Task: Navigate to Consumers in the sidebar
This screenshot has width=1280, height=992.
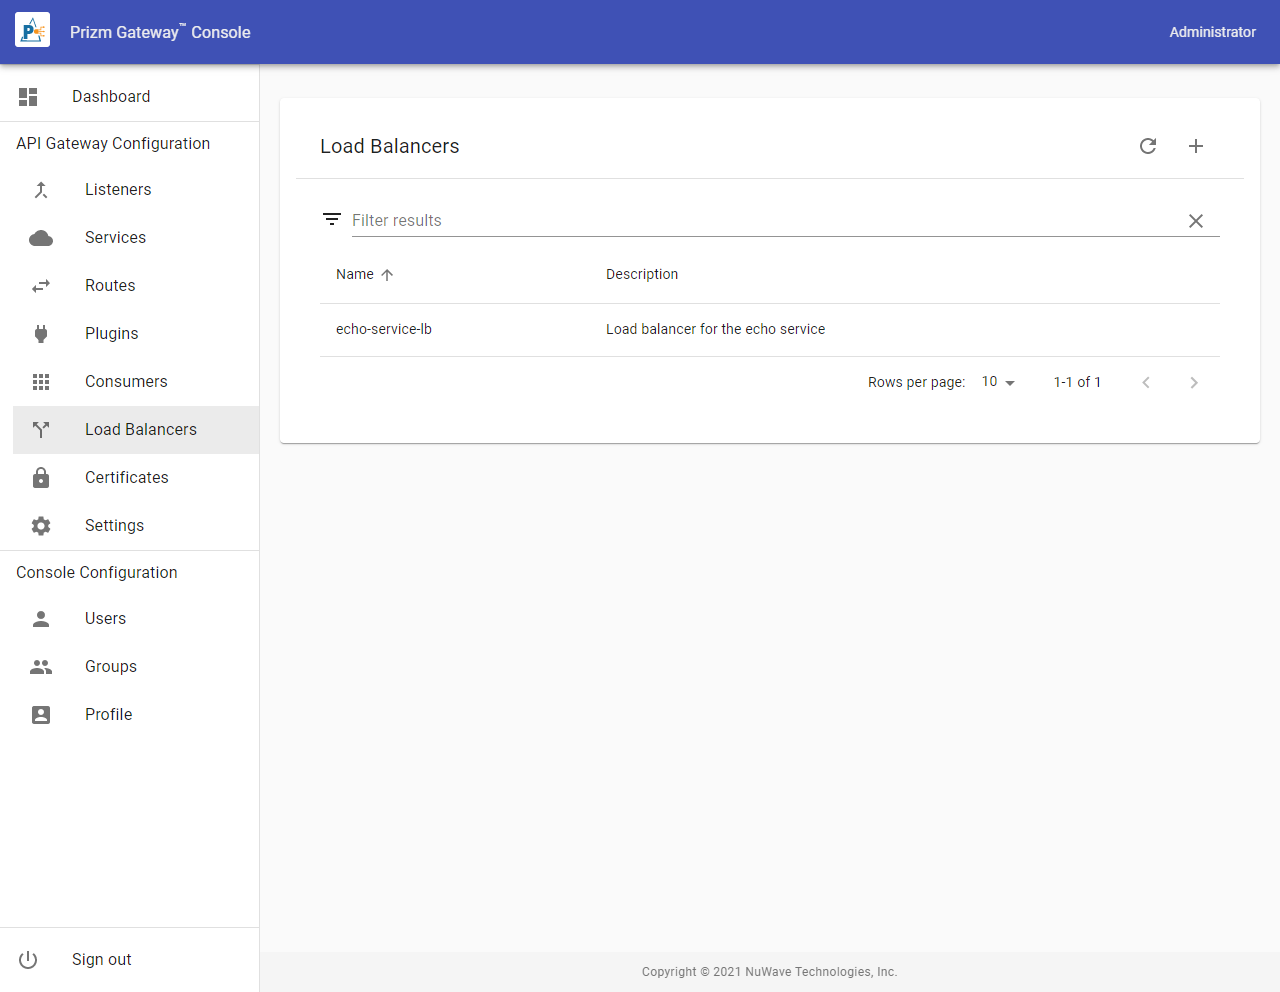Action: click(x=126, y=382)
